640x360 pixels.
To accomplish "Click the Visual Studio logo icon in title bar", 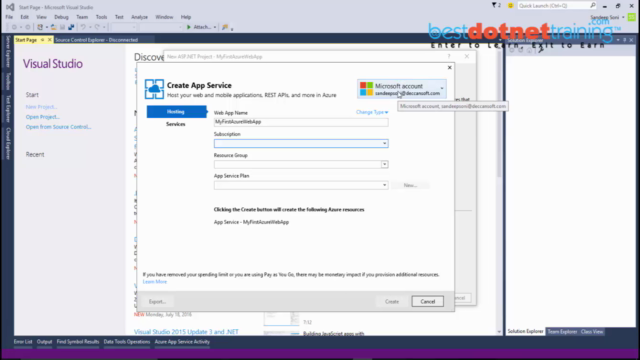I will click(10, 7).
